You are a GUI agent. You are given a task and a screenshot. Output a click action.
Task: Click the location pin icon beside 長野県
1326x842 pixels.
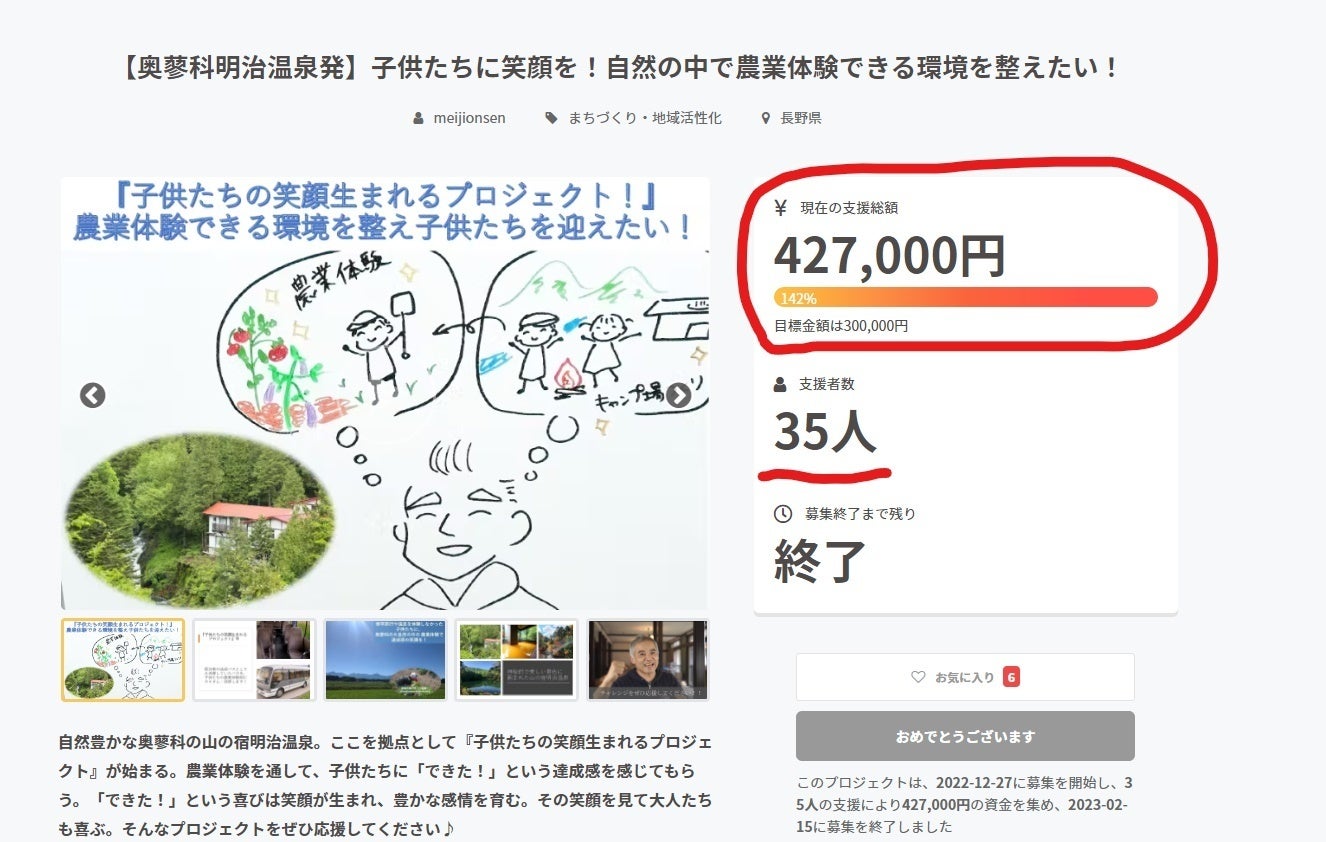[766, 118]
